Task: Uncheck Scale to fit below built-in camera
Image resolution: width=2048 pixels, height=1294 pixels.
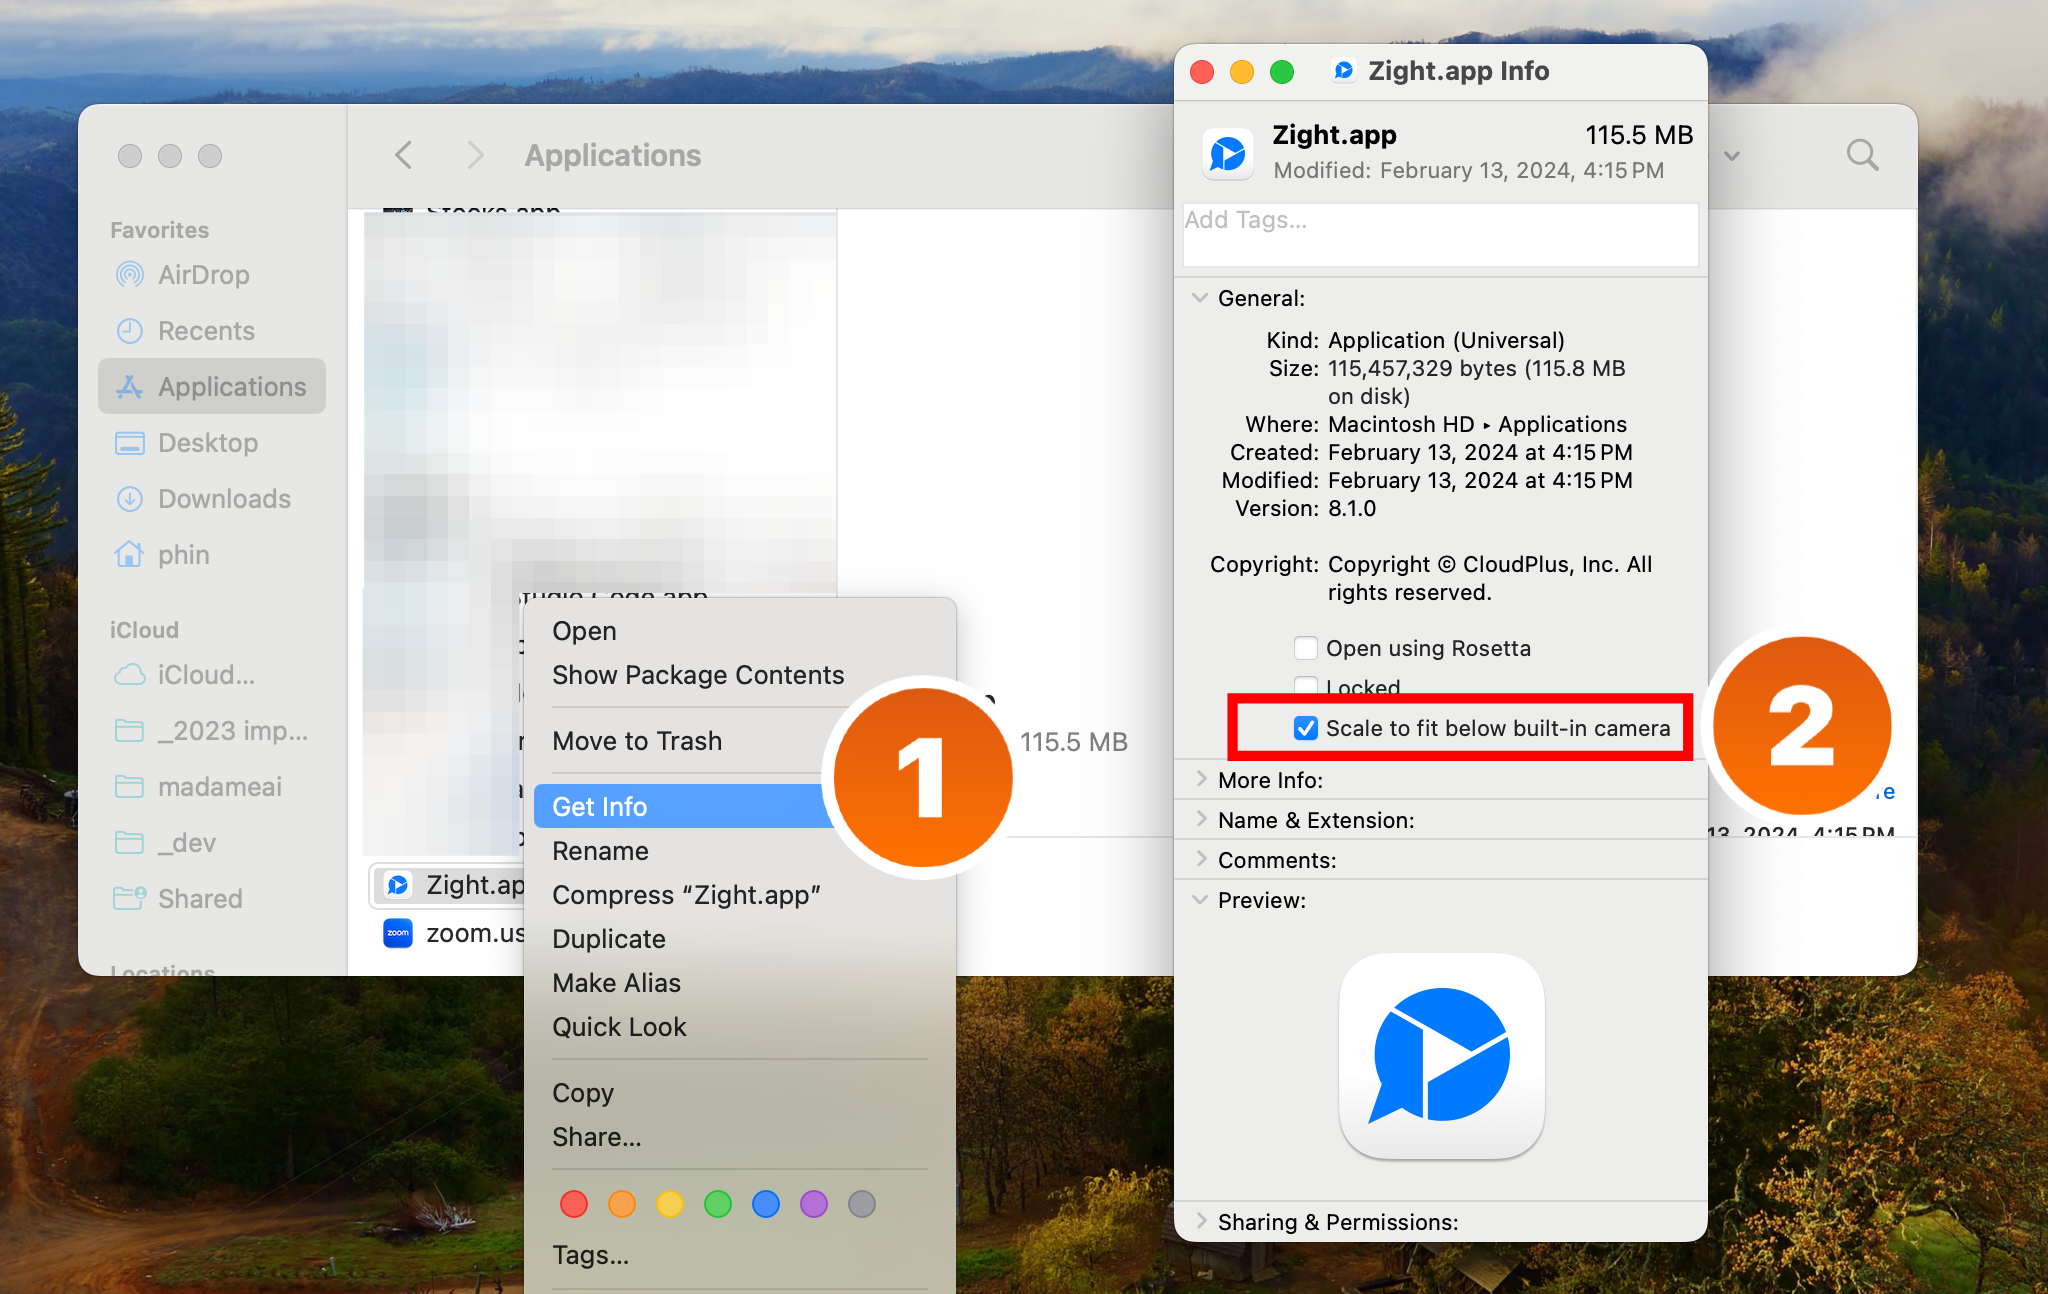Action: point(1306,728)
